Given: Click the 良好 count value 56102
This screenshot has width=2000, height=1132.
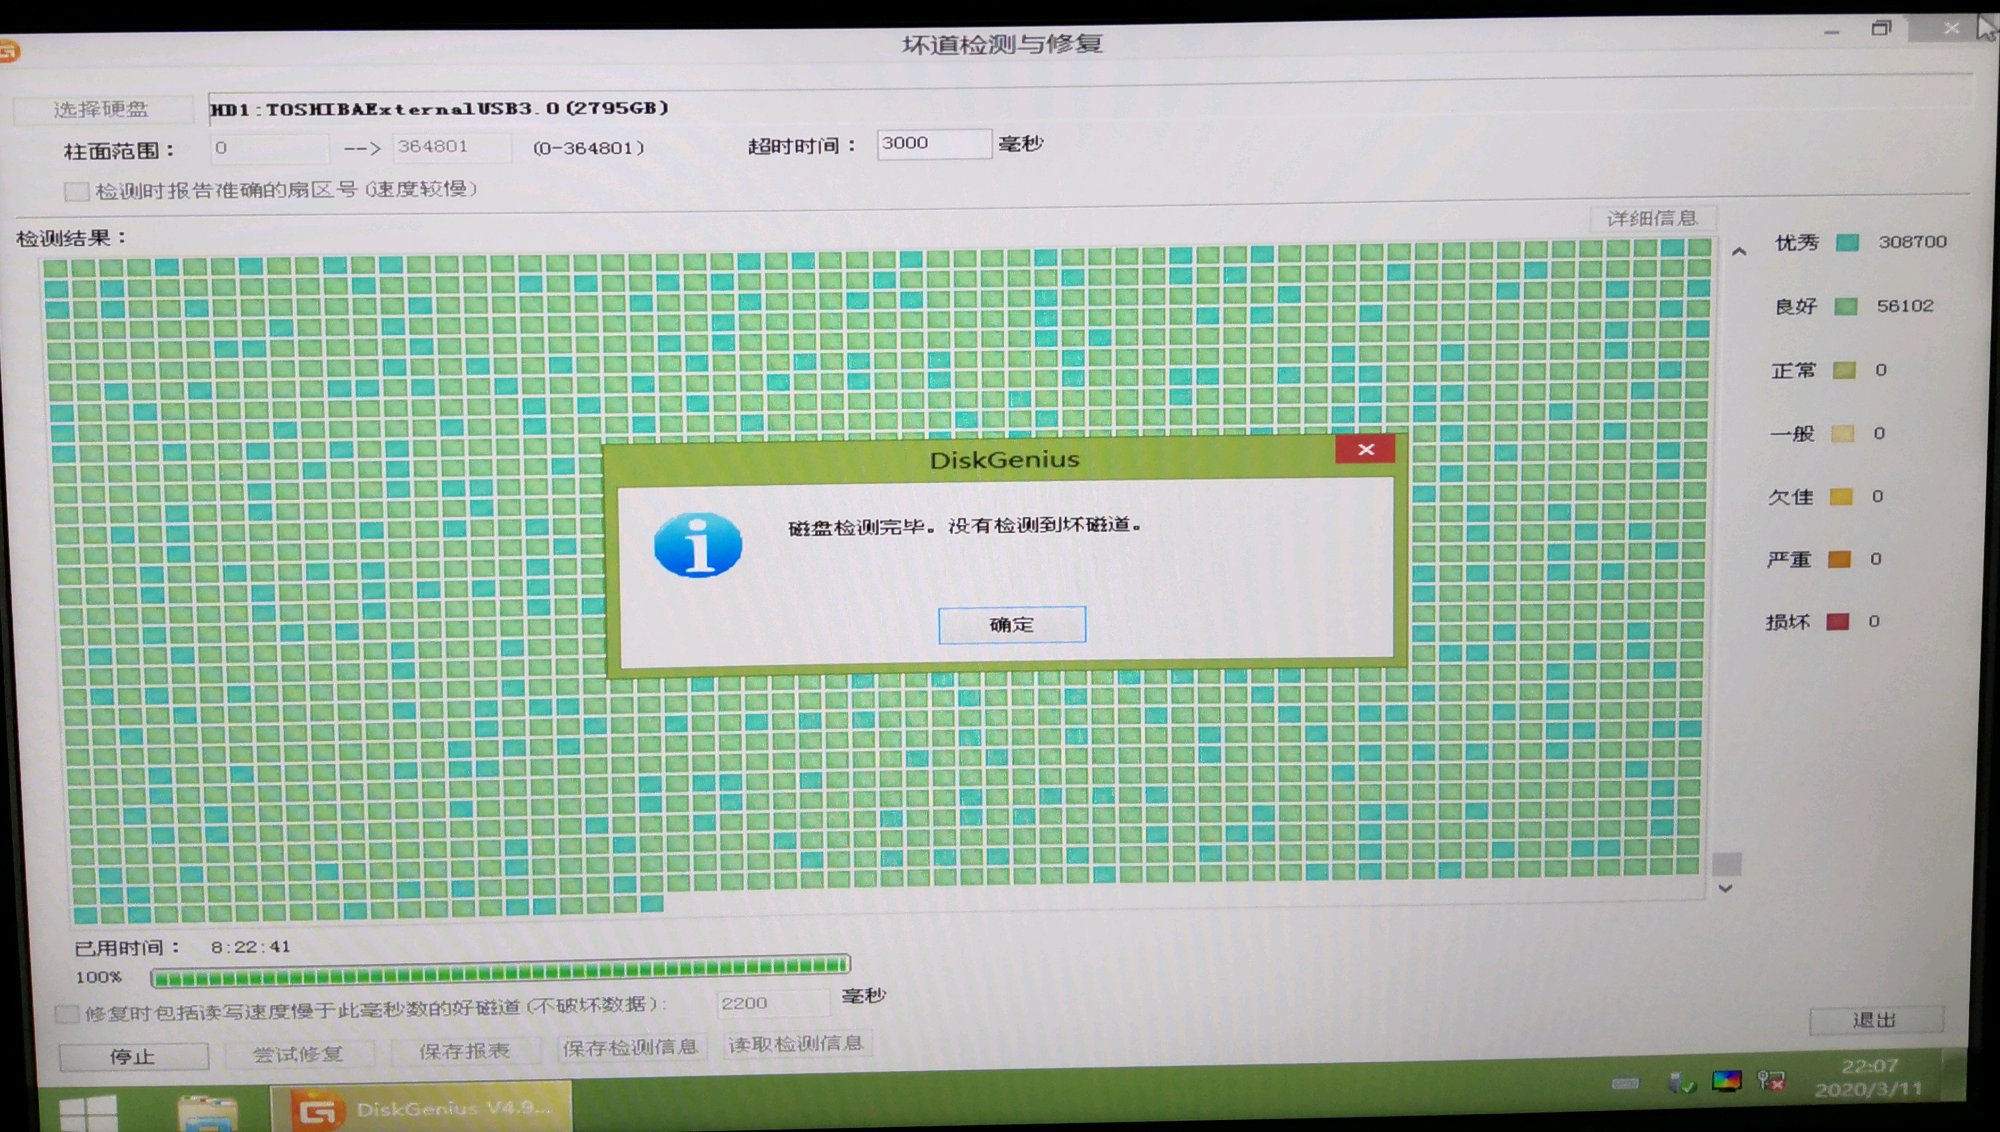Looking at the screenshot, I should pos(1905,306).
